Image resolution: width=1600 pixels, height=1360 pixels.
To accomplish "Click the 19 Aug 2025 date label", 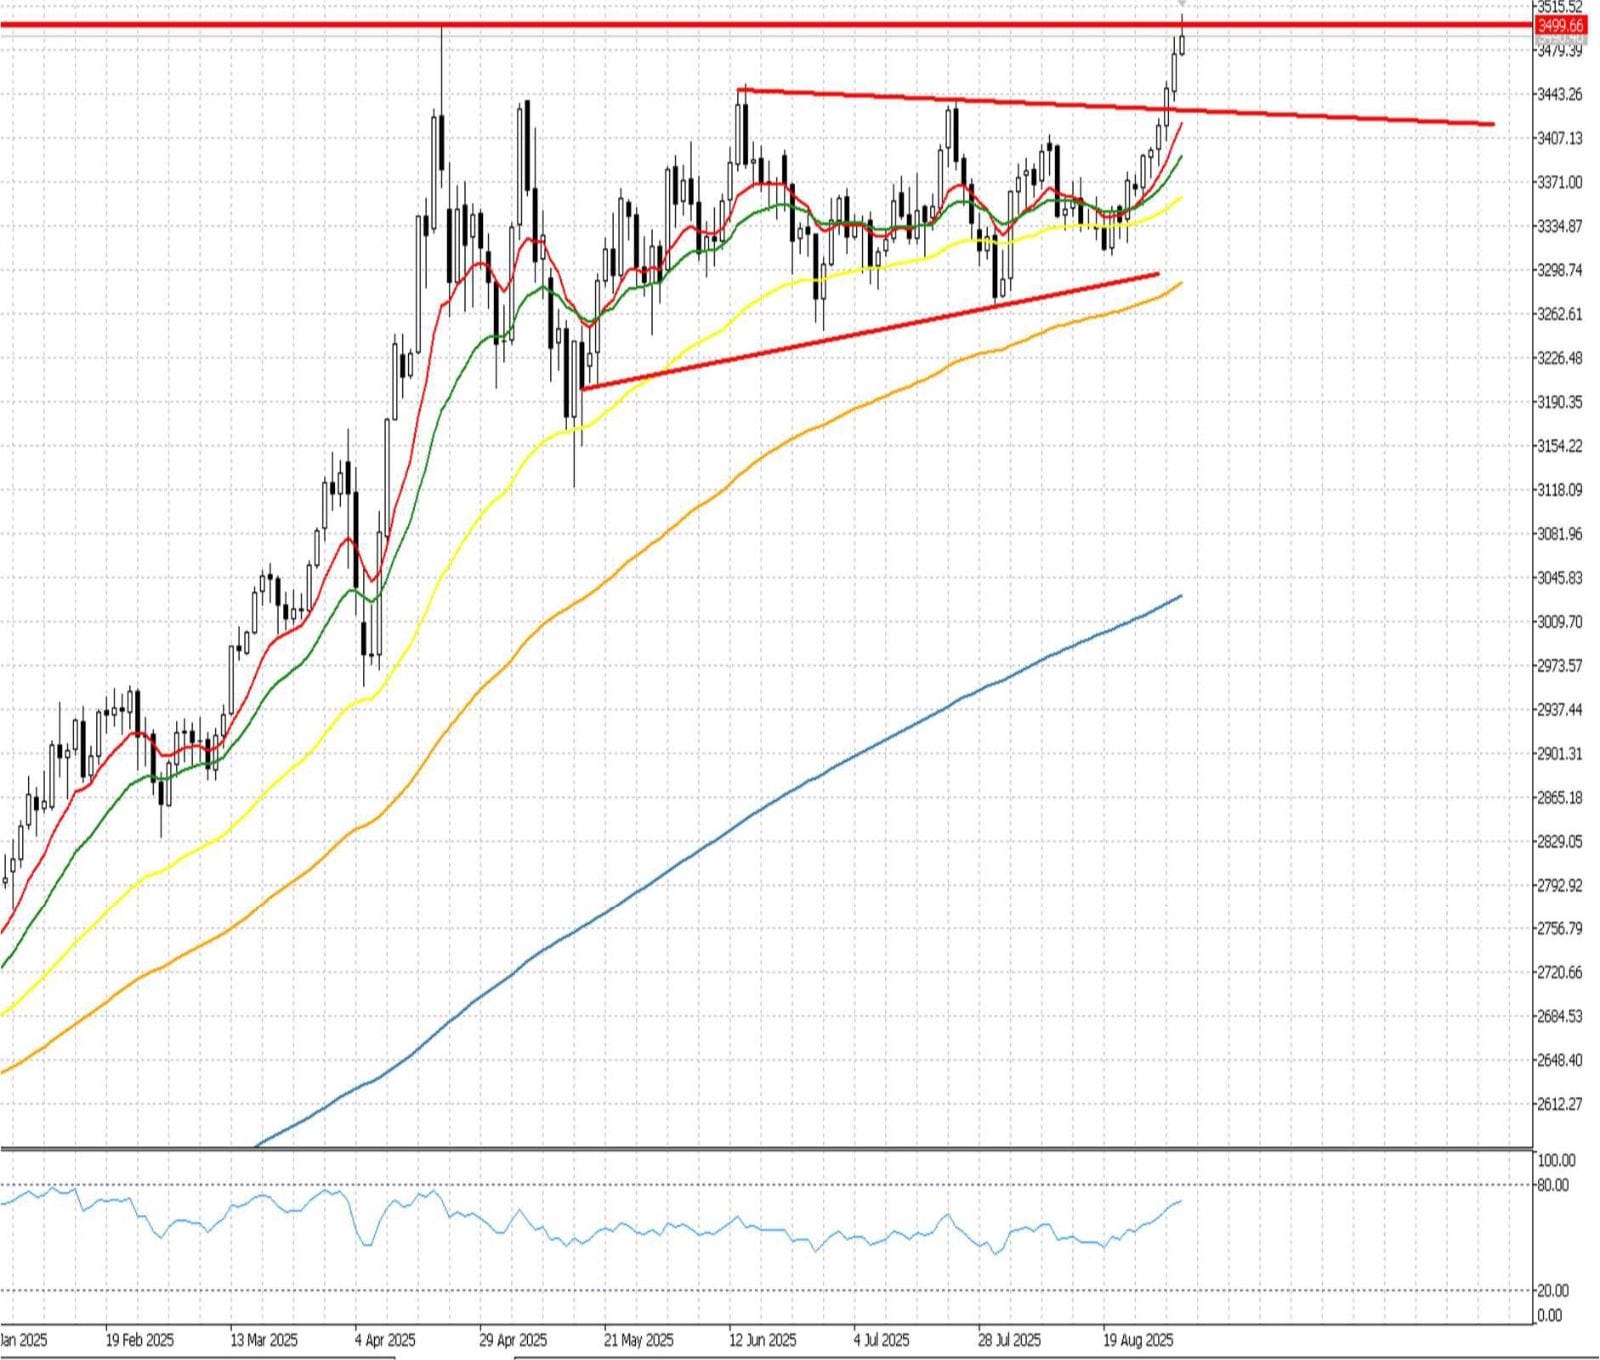I will 1137,1340.
